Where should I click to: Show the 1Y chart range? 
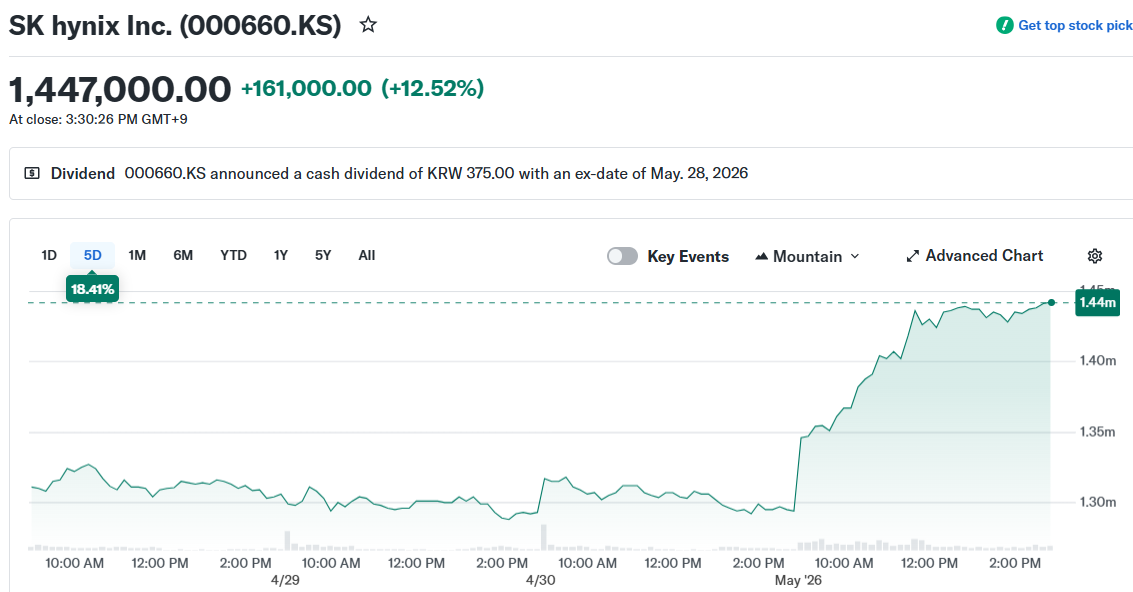(x=280, y=255)
